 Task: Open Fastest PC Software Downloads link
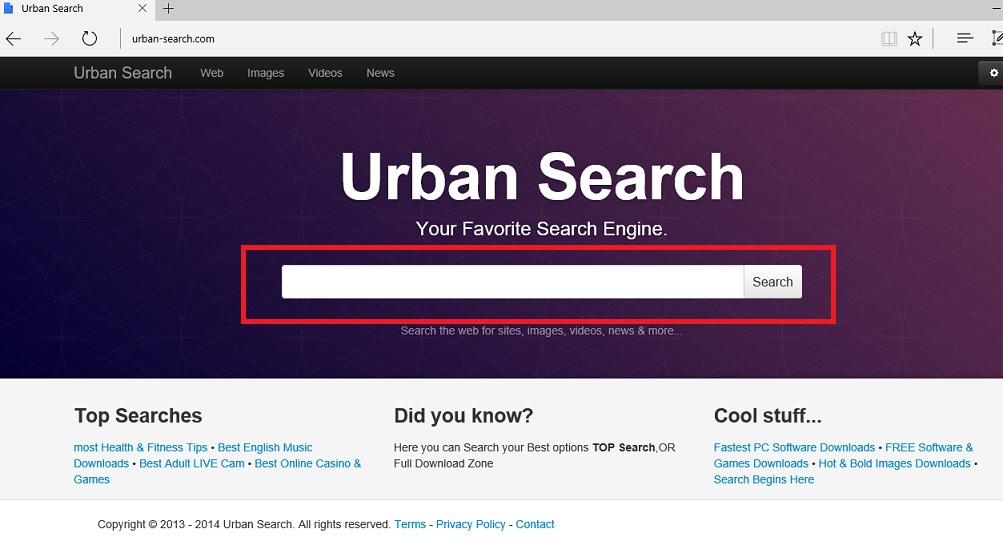tap(794, 447)
